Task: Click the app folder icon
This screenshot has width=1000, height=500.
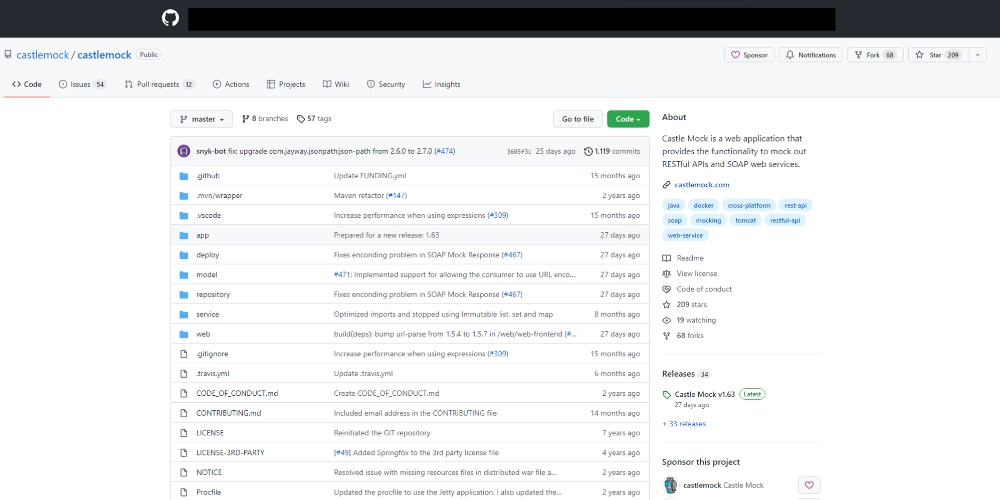Action: [184, 235]
